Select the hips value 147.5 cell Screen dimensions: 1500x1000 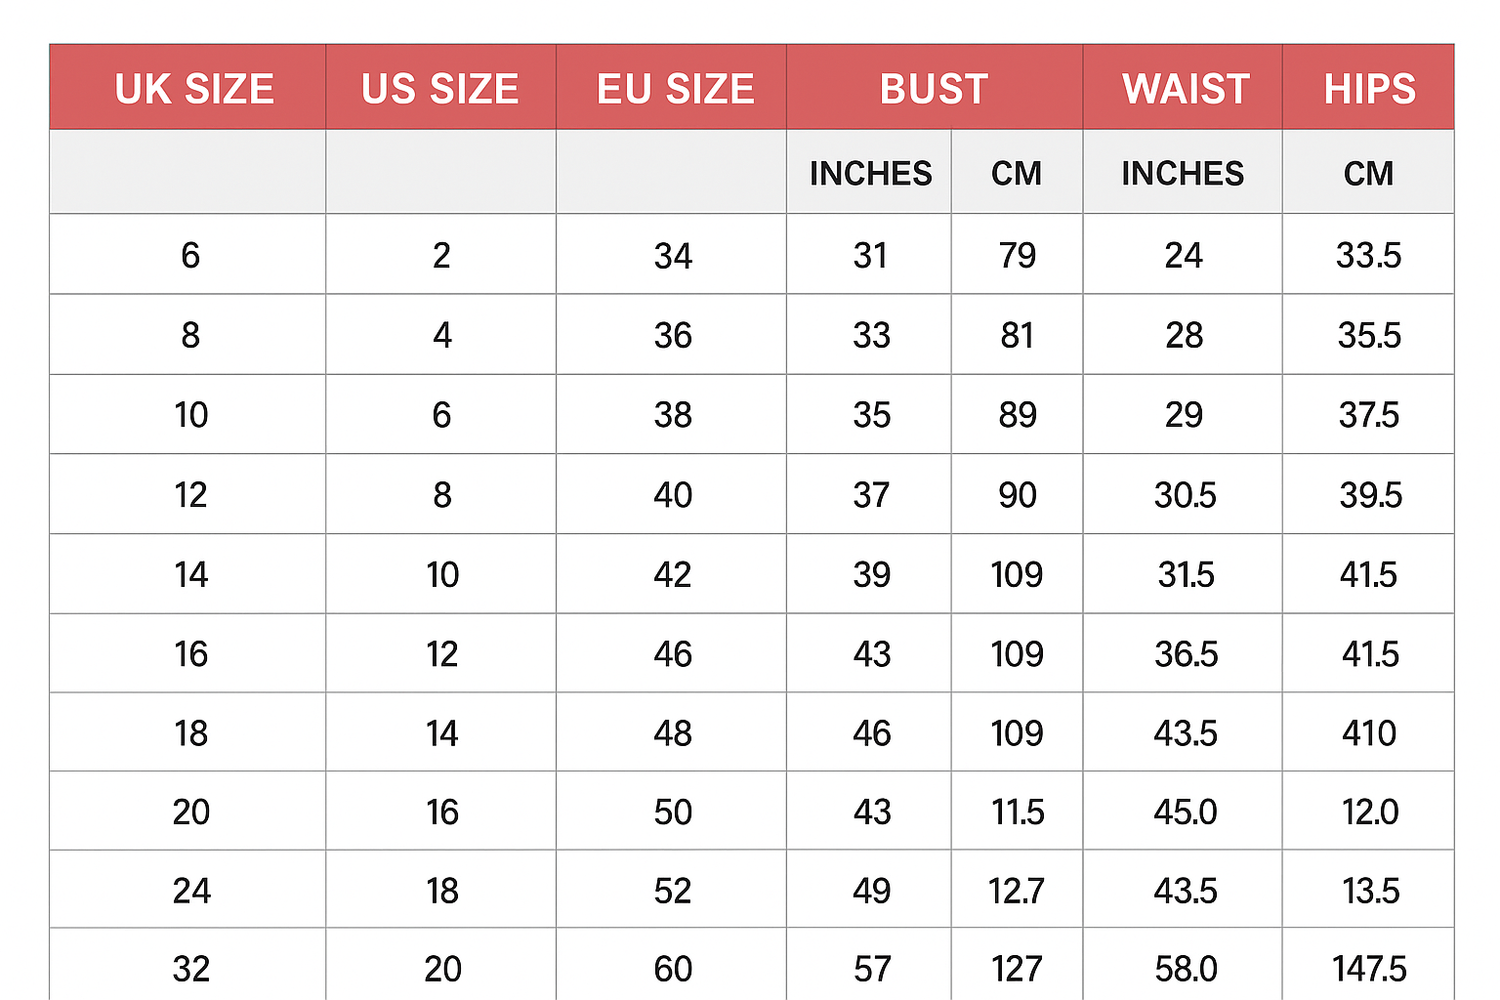pyautogui.click(x=1369, y=968)
